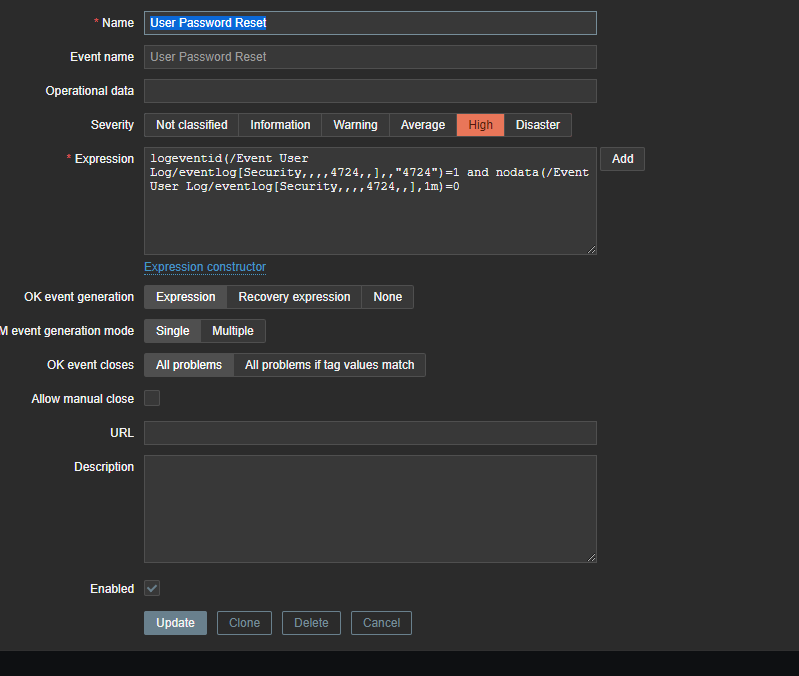This screenshot has width=799, height=676.
Task: Click the Operational data field
Action: 370,91
